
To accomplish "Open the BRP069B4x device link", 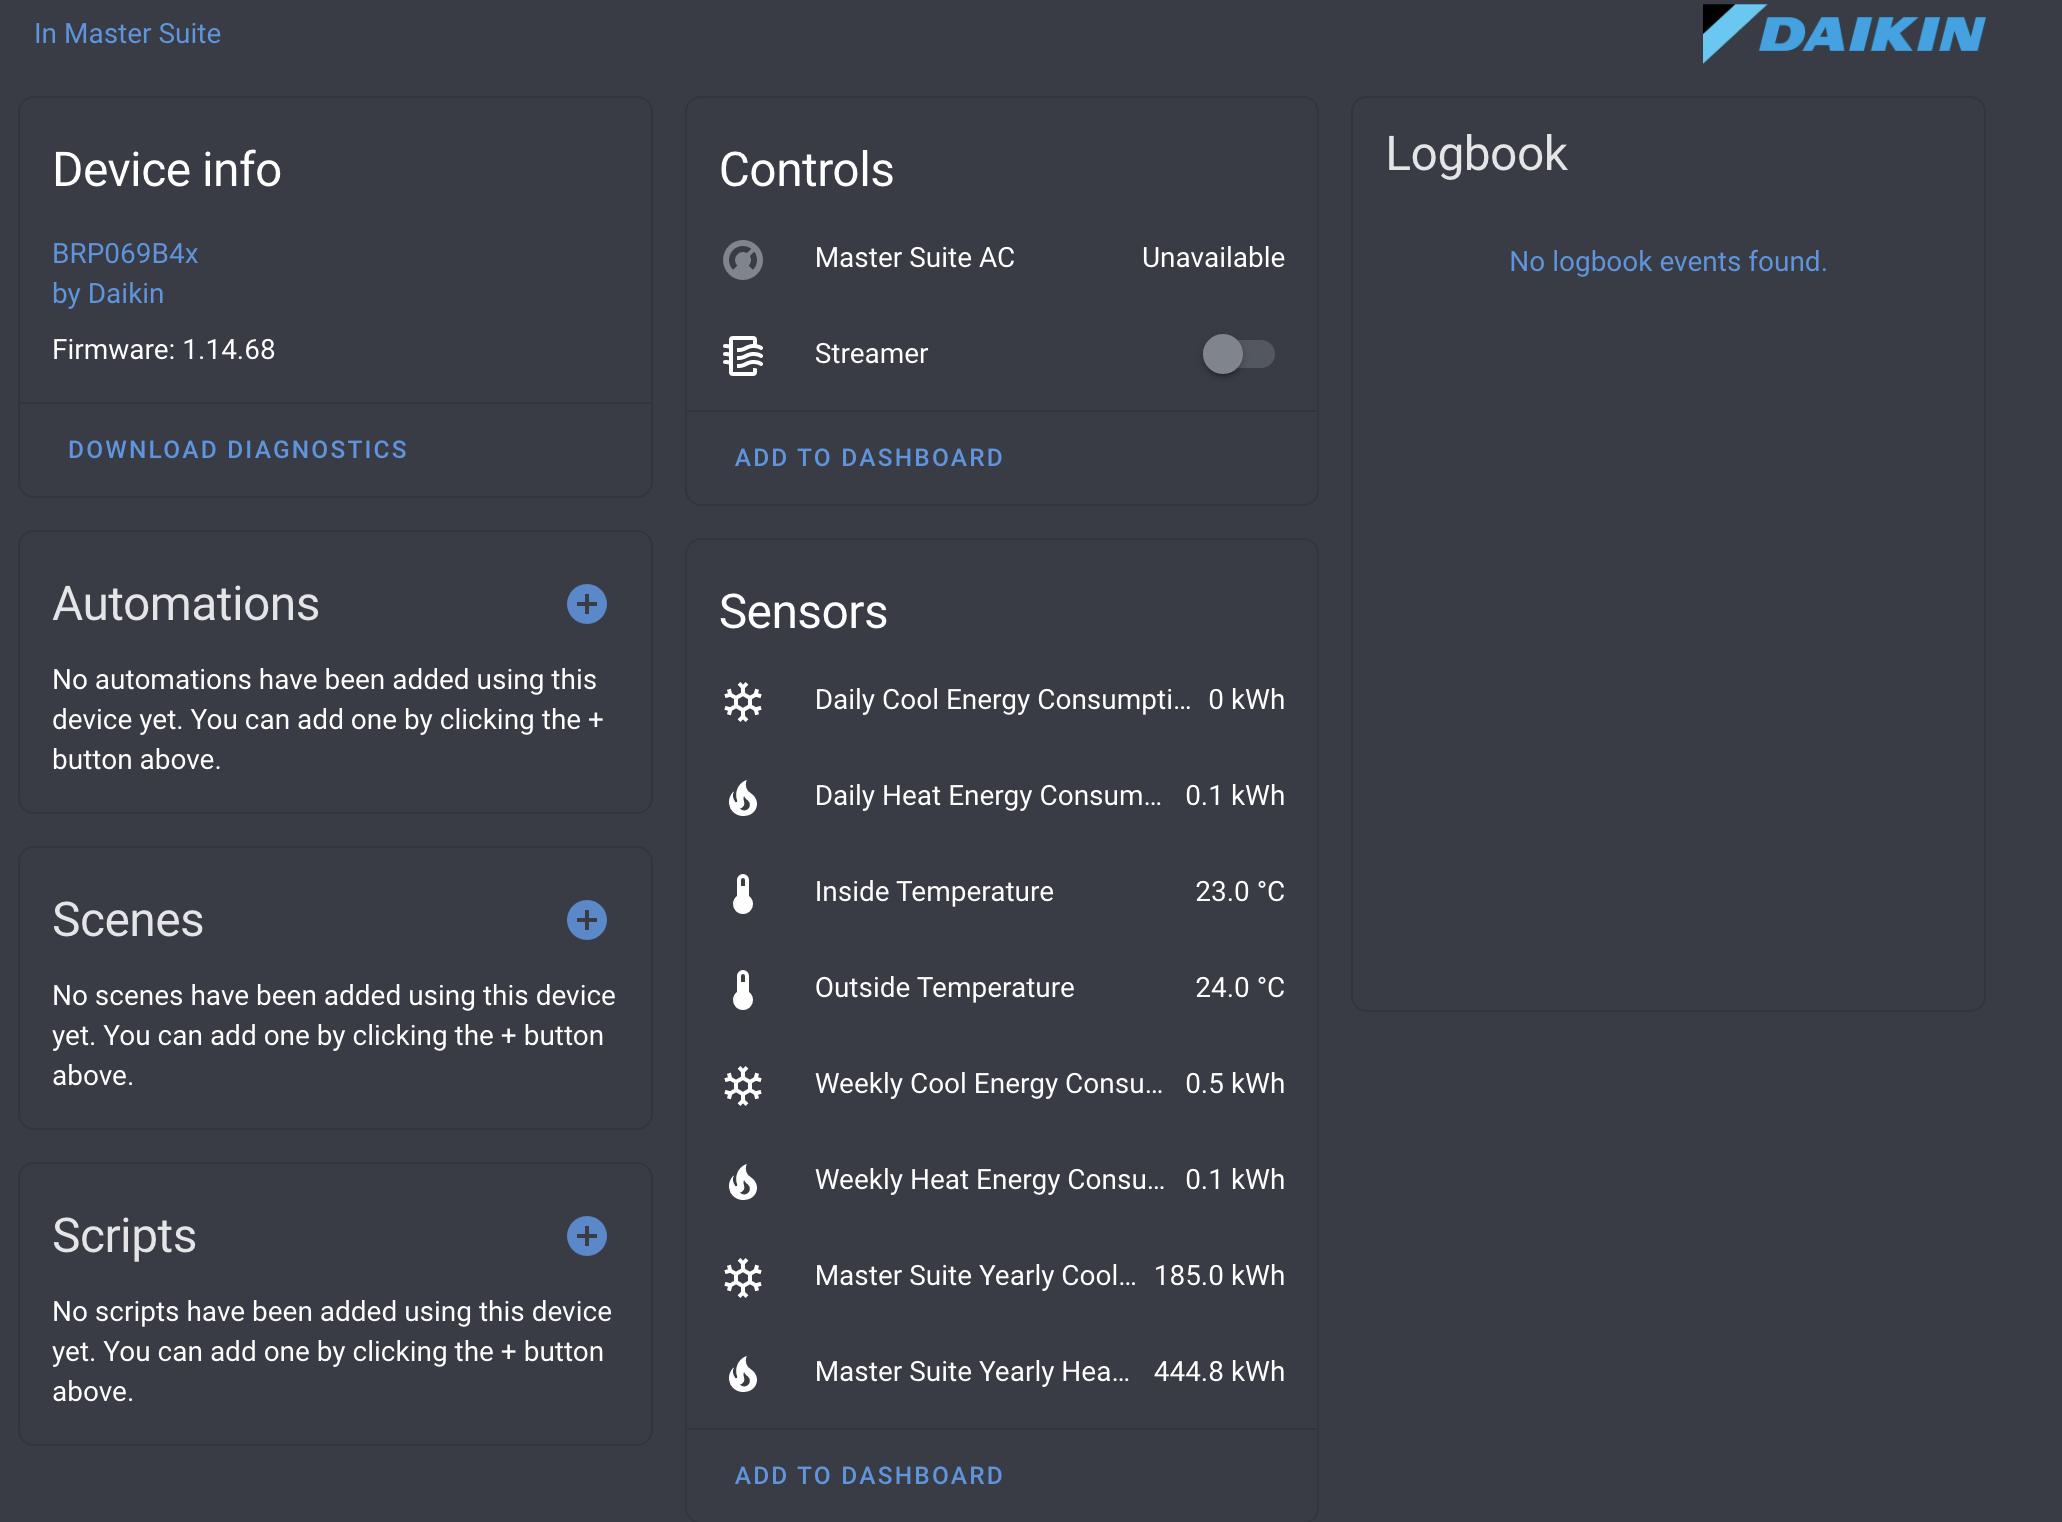I will coord(124,254).
